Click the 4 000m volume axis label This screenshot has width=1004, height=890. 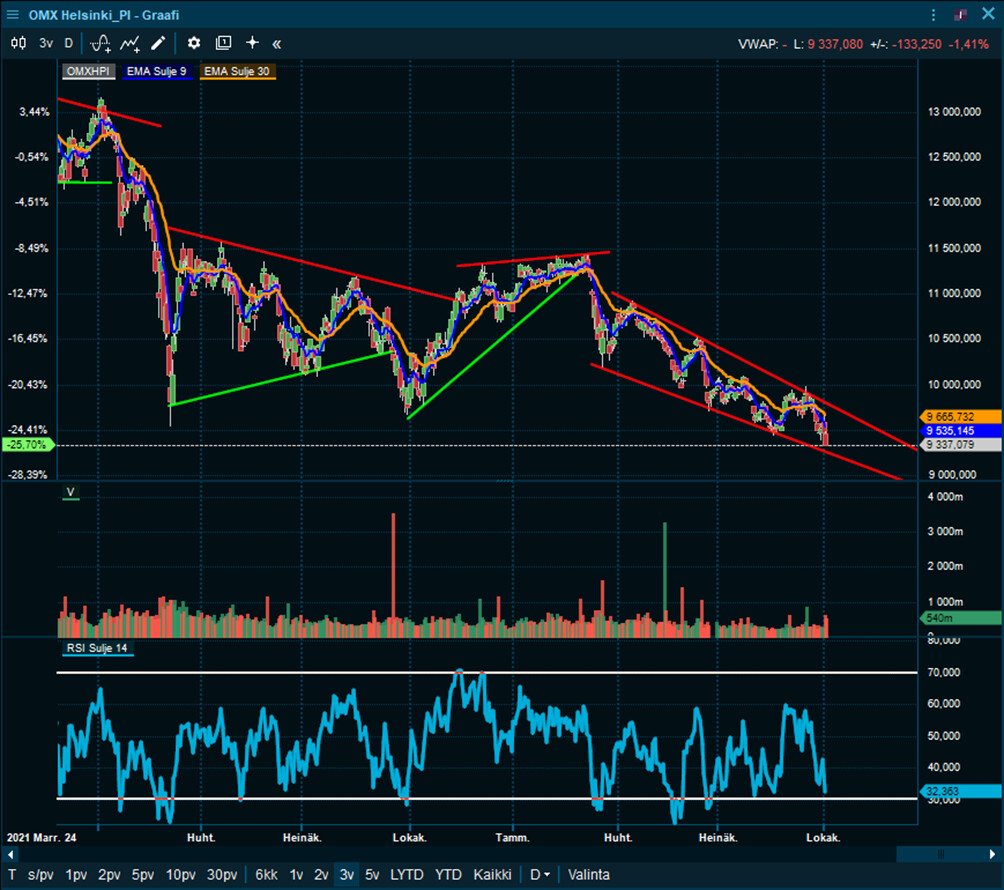(945, 497)
